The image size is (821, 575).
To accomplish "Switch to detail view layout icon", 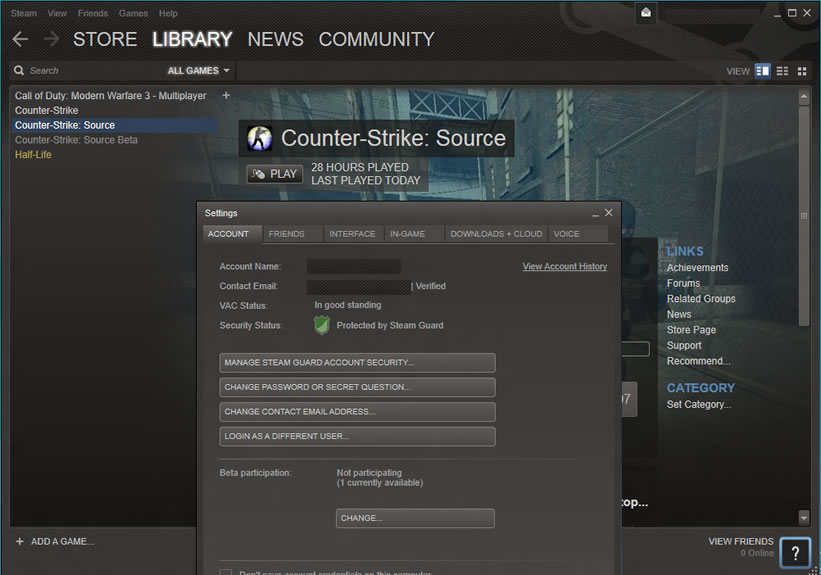I will 762,71.
